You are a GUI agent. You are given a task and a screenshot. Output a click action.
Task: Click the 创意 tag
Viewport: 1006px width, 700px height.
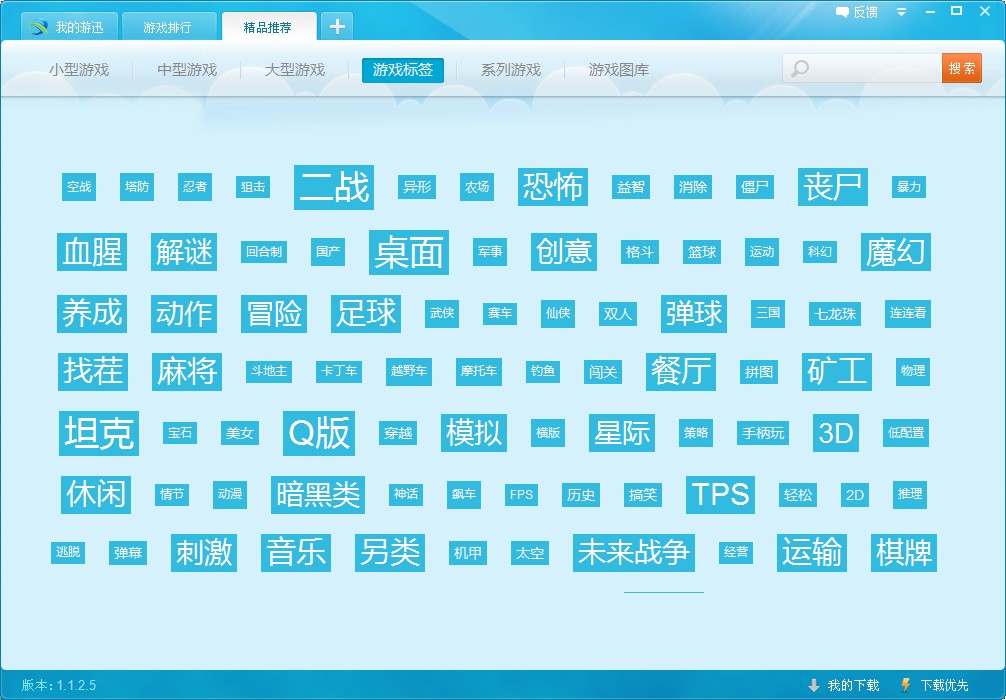tap(564, 252)
